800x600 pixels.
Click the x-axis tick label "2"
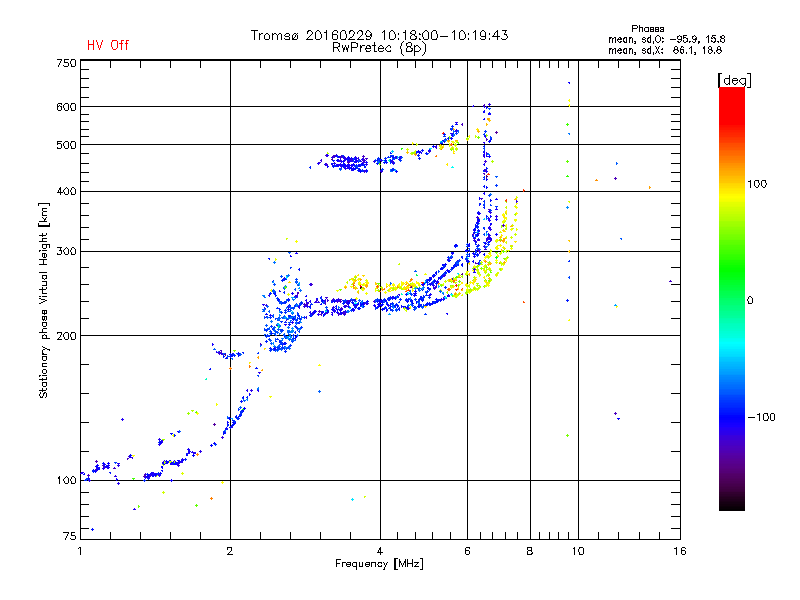tap(230, 551)
